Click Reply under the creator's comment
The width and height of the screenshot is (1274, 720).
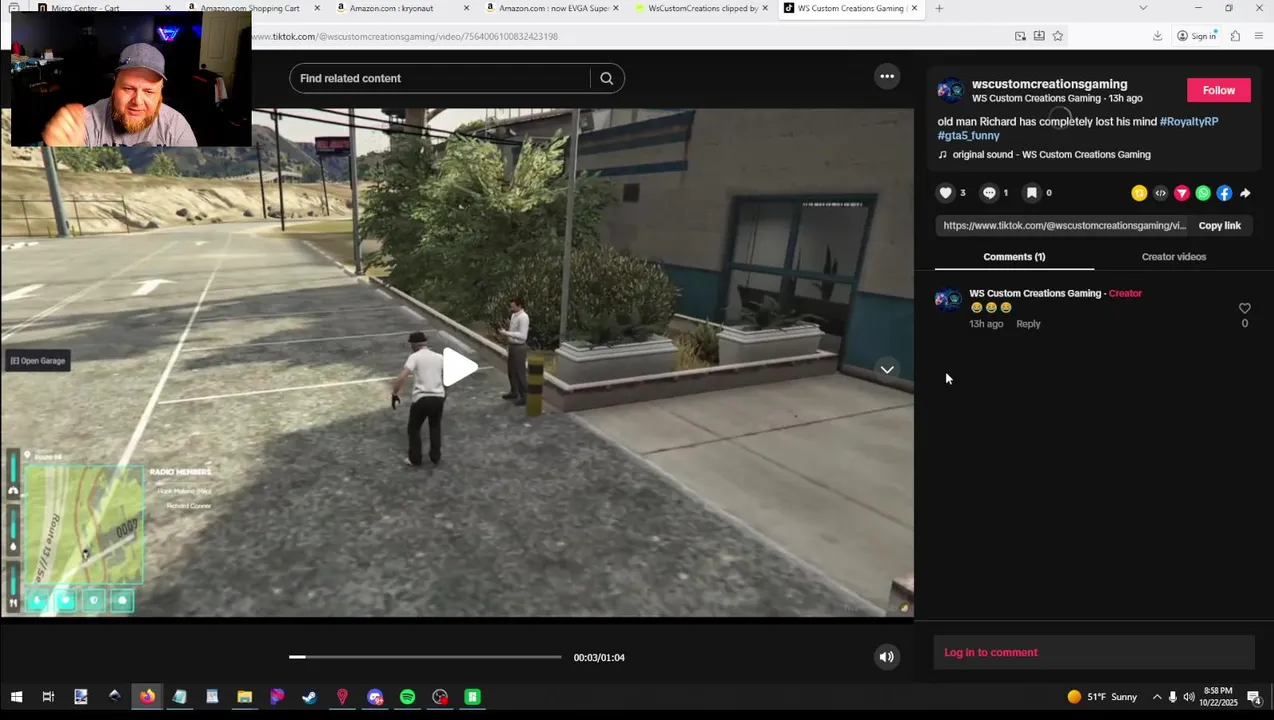(x=1028, y=324)
